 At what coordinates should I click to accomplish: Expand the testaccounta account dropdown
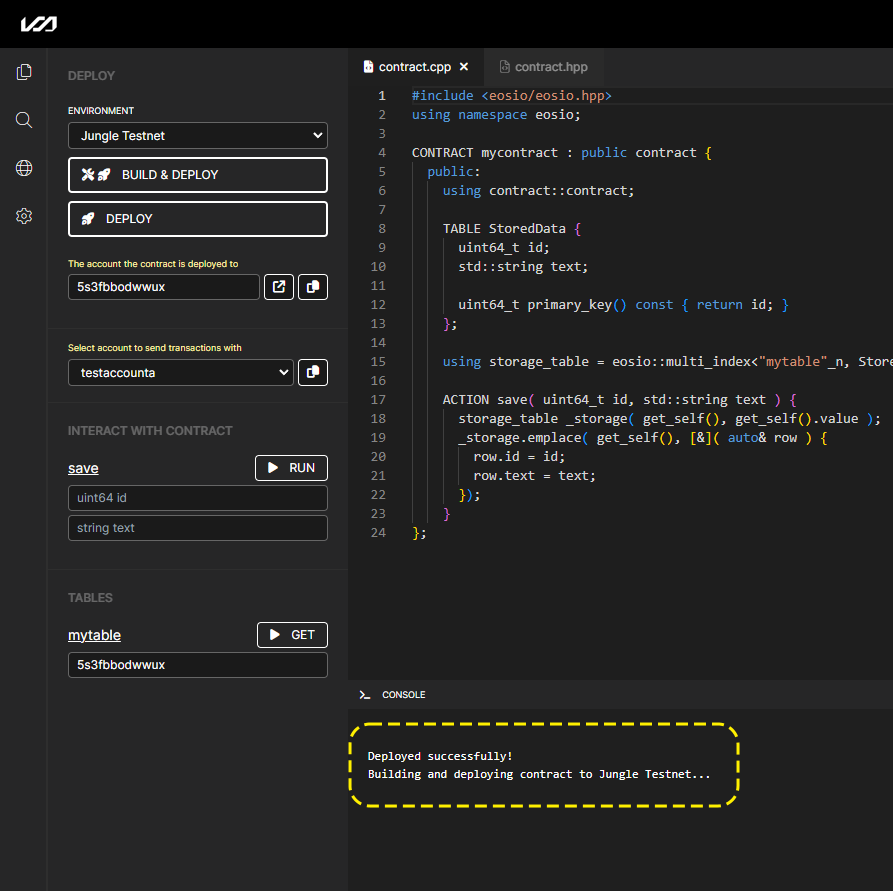pyautogui.click(x=181, y=373)
